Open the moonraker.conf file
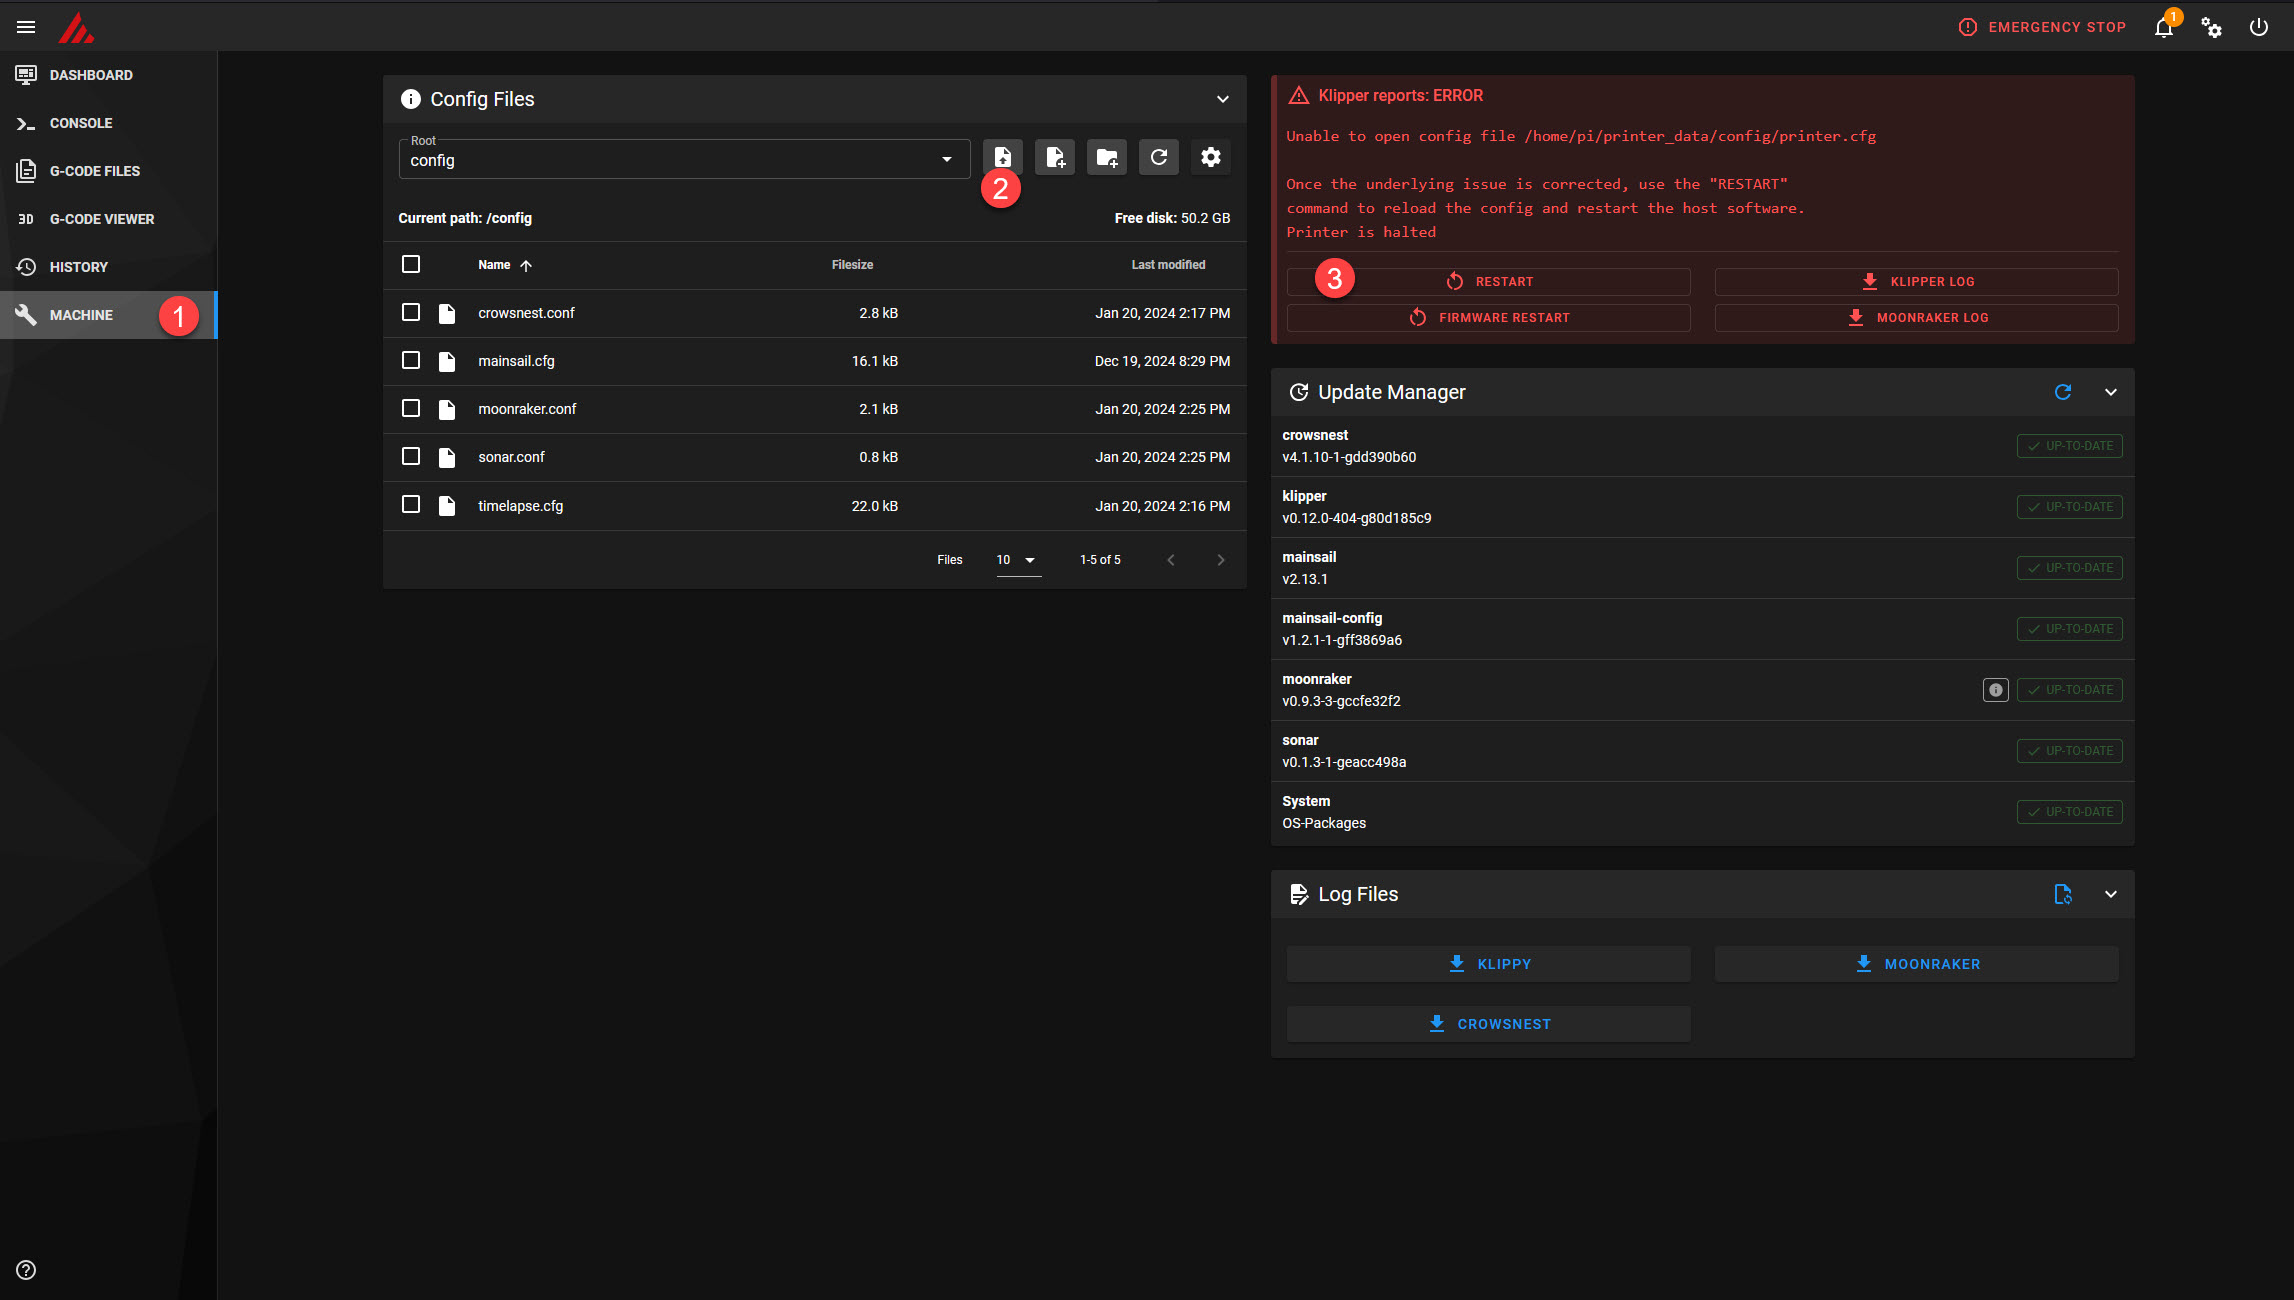This screenshot has height=1300, width=2294. (x=814, y=409)
